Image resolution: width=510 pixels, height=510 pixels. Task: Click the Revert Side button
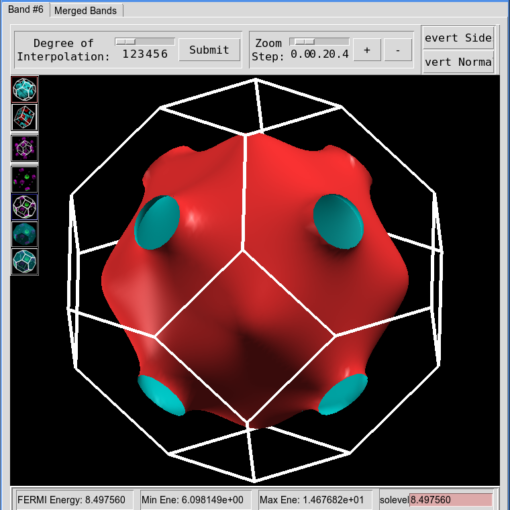[458, 38]
